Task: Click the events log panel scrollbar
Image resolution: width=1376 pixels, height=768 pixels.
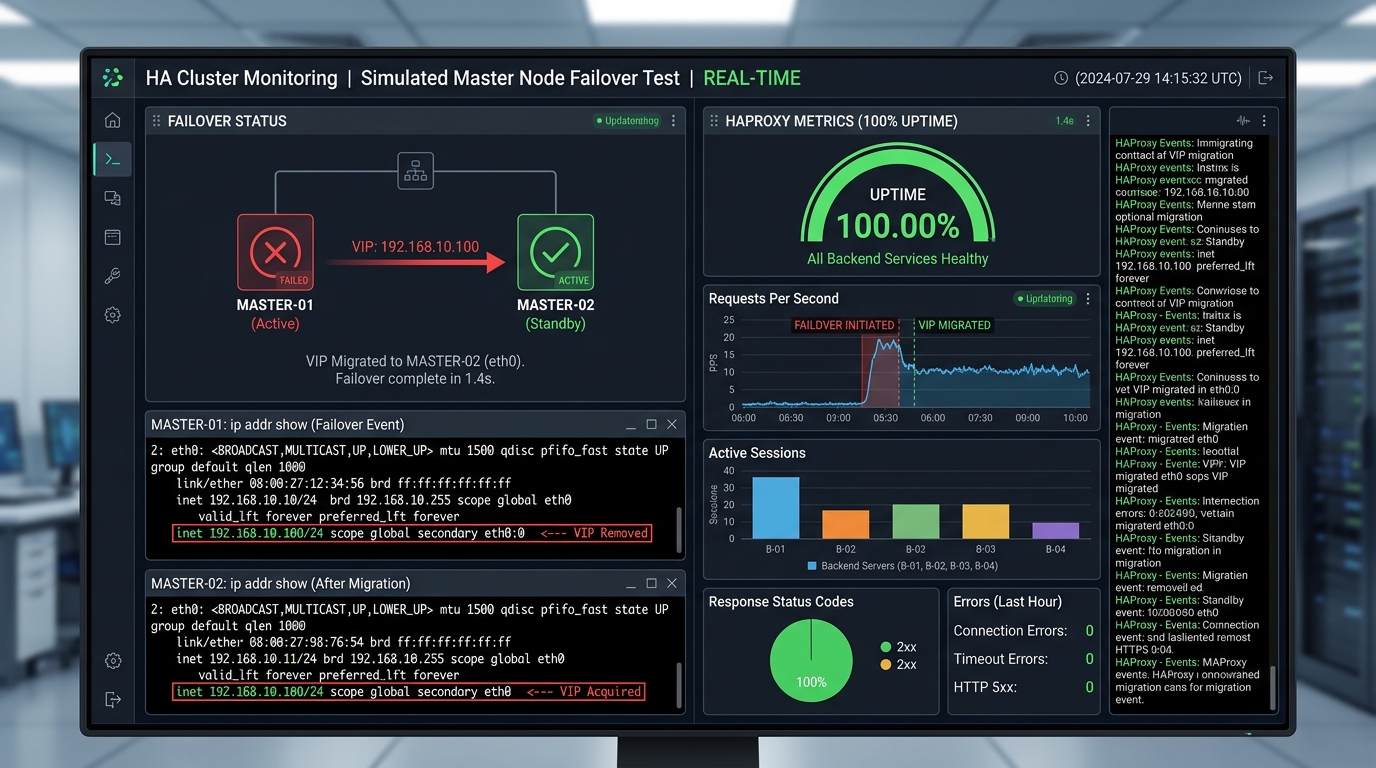Action: 1272,687
